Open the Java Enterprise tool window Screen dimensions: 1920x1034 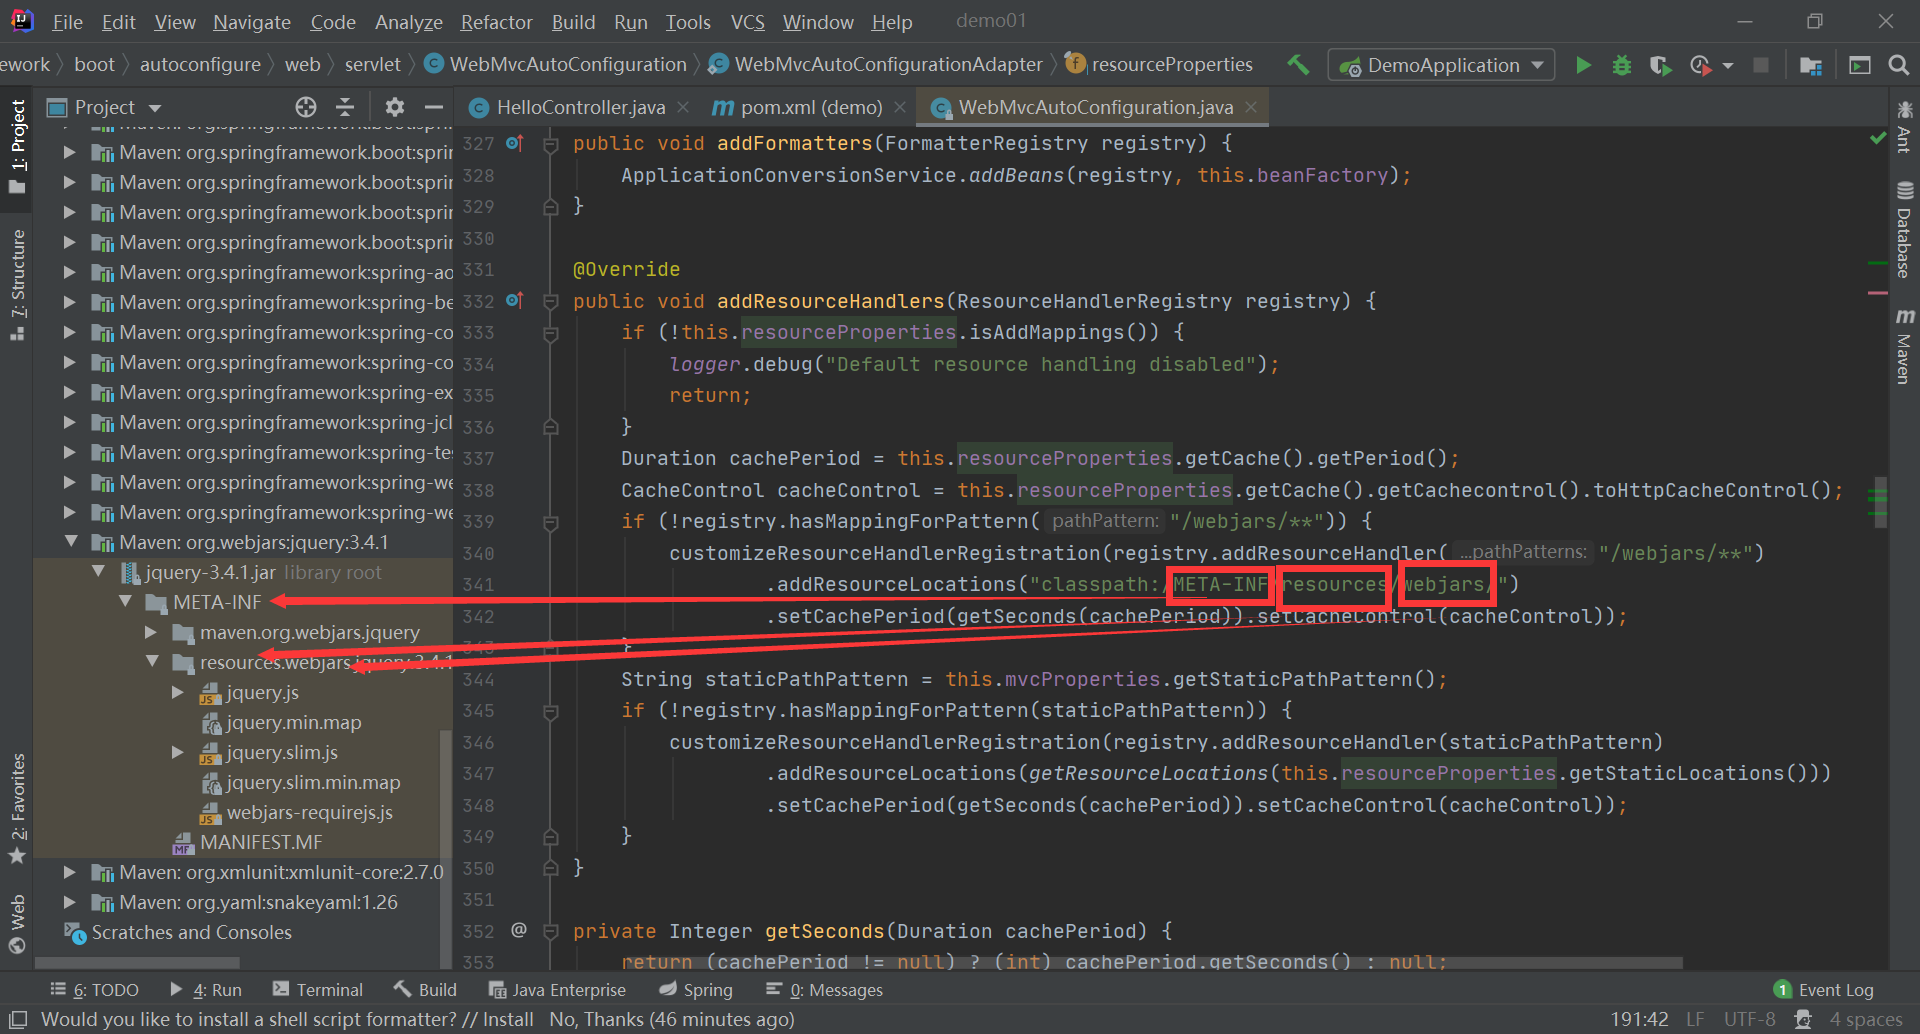coord(557,990)
